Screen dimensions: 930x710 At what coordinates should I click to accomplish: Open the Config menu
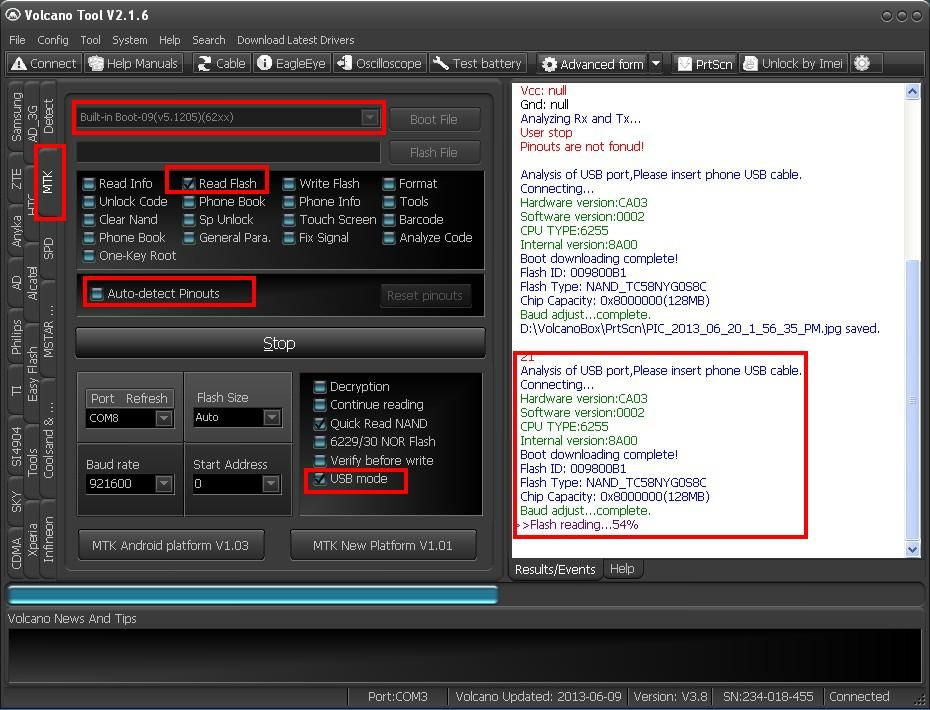[53, 40]
